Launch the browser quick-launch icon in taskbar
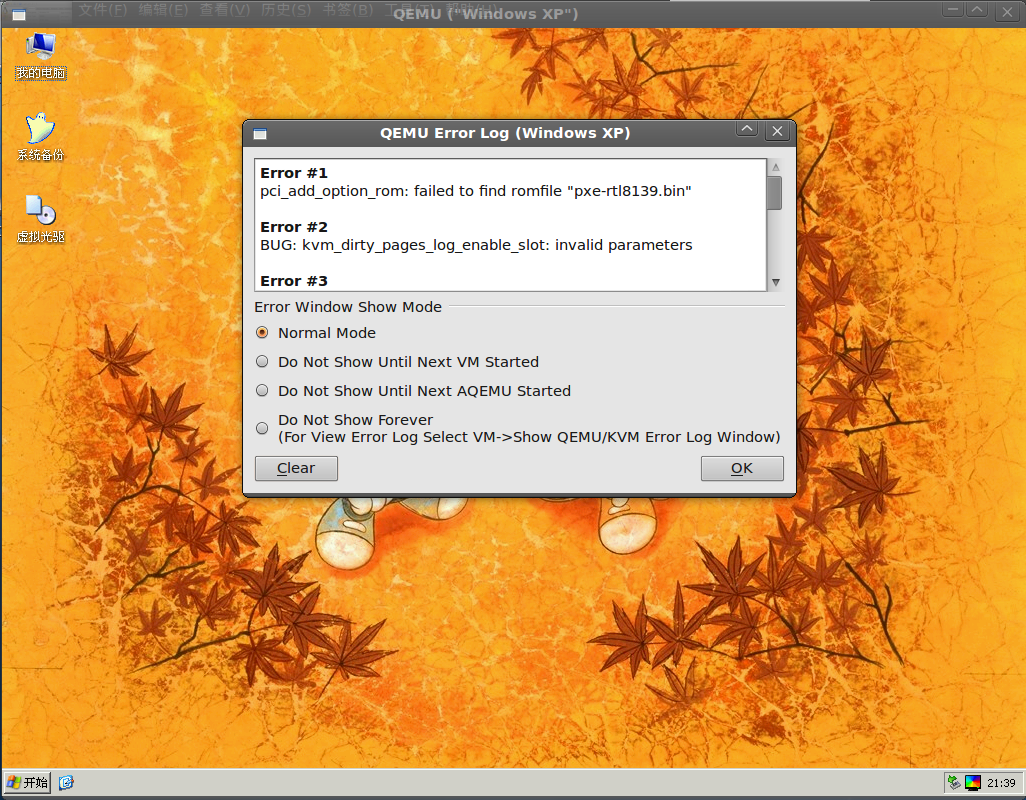This screenshot has height=800, width=1026. click(66, 782)
